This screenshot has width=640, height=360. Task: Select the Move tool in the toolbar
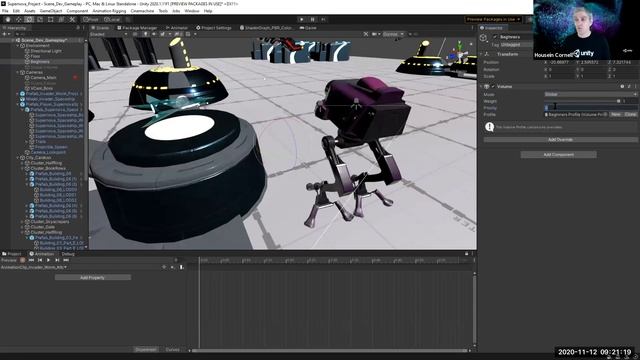coord(19,19)
